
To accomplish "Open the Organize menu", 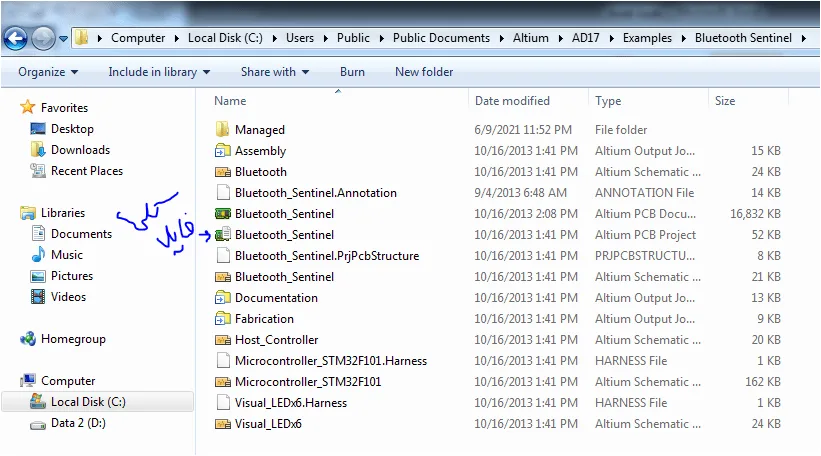I will (x=48, y=72).
